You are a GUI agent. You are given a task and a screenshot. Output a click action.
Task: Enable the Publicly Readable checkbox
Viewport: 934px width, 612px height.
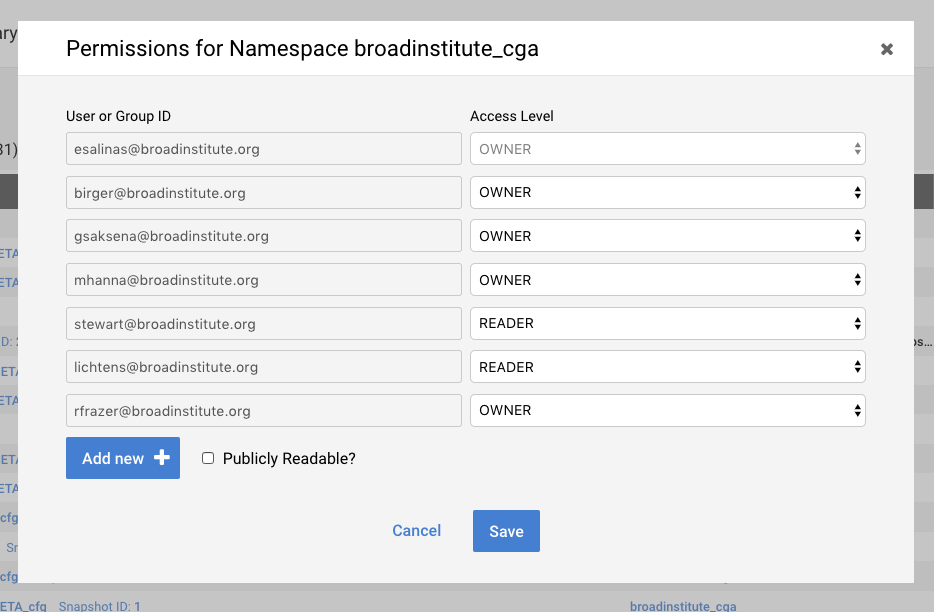(208, 458)
